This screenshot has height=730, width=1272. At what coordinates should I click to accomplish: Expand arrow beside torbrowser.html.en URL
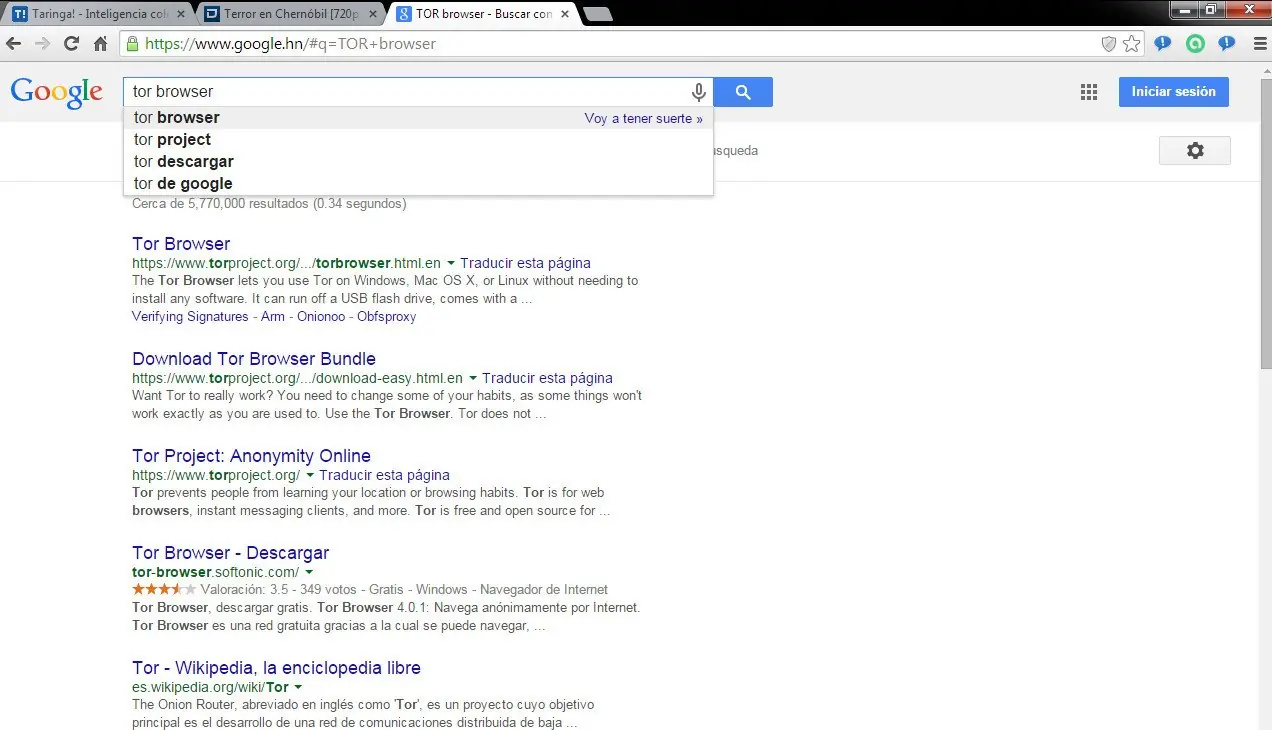[x=451, y=264]
